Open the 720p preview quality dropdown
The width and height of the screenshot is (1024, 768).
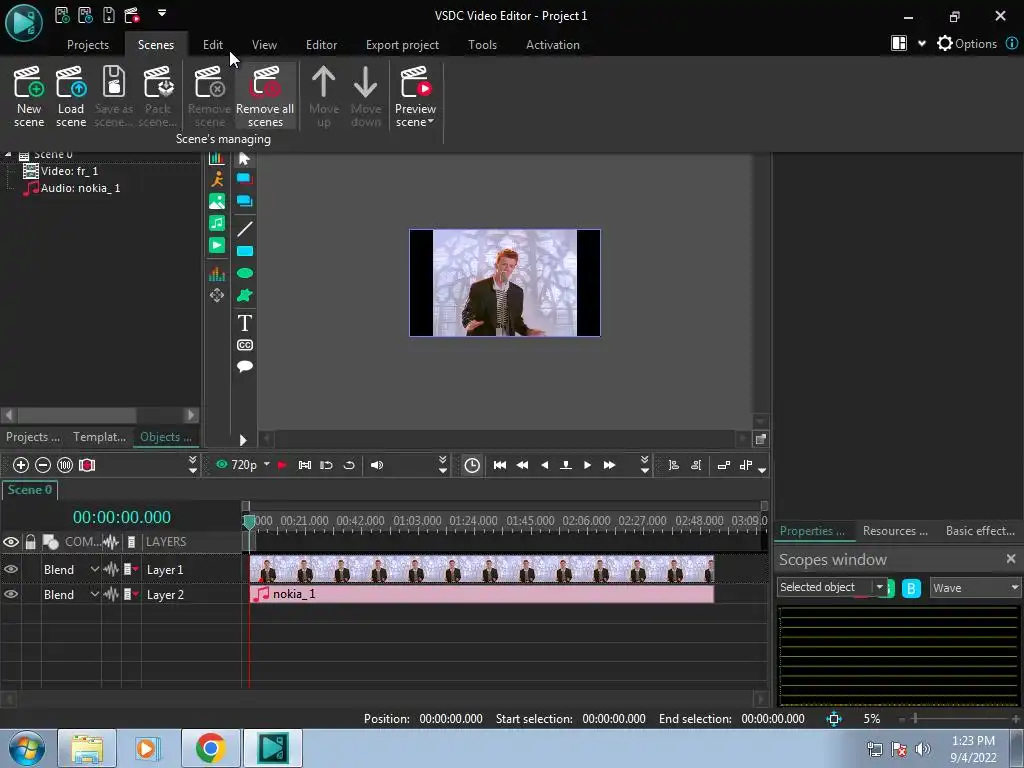coord(266,464)
